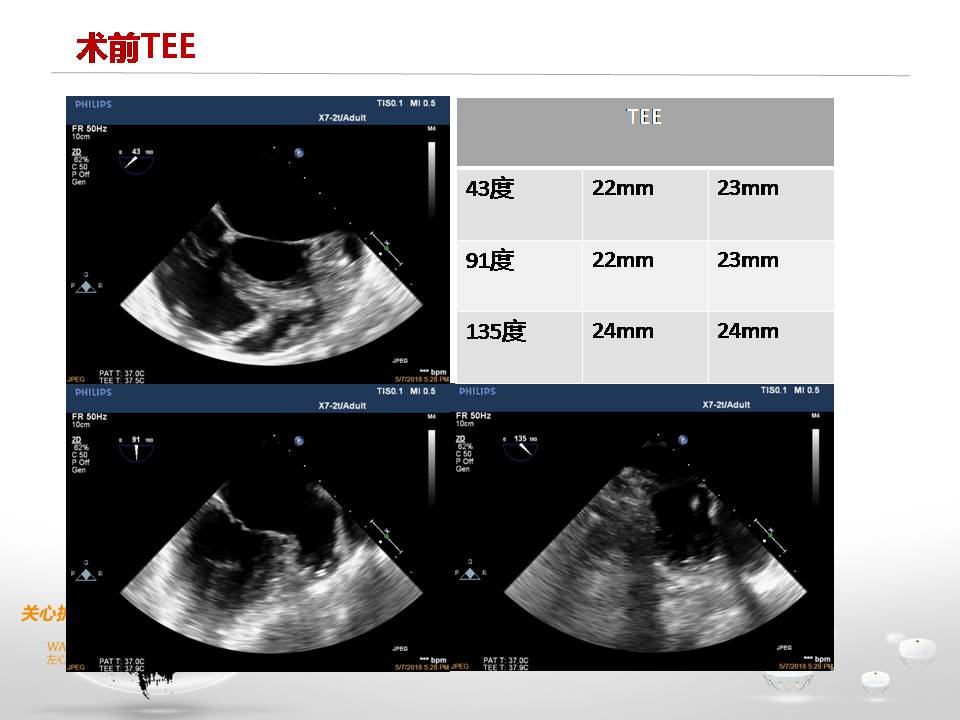Click the P/R orientation marker in 43-degree image
Image resolution: width=960 pixels, height=720 pixels.
point(86,285)
